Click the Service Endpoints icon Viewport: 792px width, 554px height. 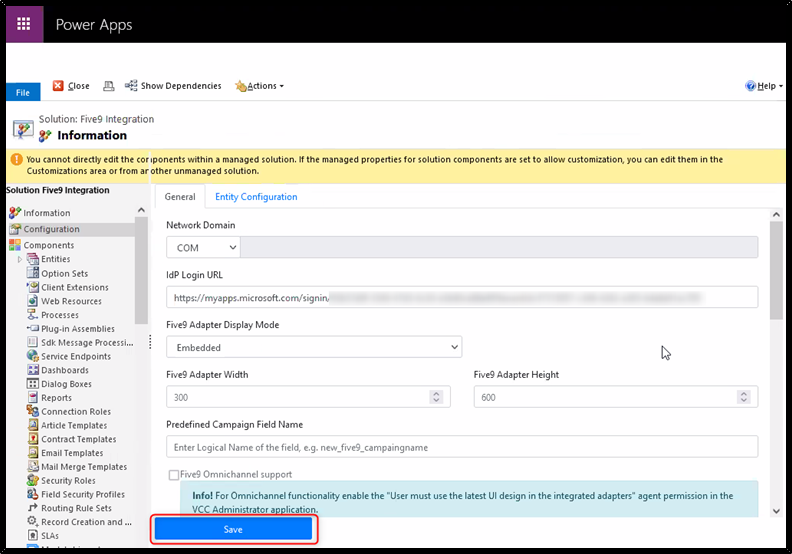click(33, 356)
